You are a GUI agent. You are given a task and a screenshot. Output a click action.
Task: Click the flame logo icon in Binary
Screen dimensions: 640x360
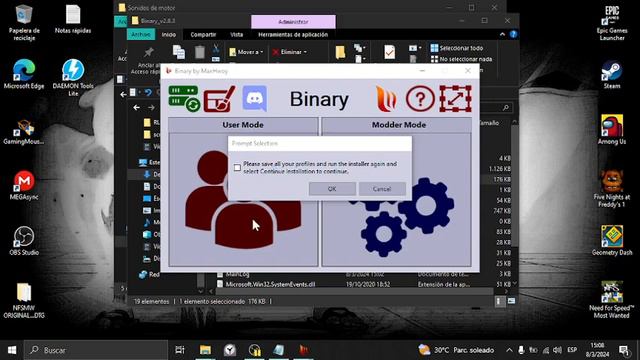tap(386, 98)
